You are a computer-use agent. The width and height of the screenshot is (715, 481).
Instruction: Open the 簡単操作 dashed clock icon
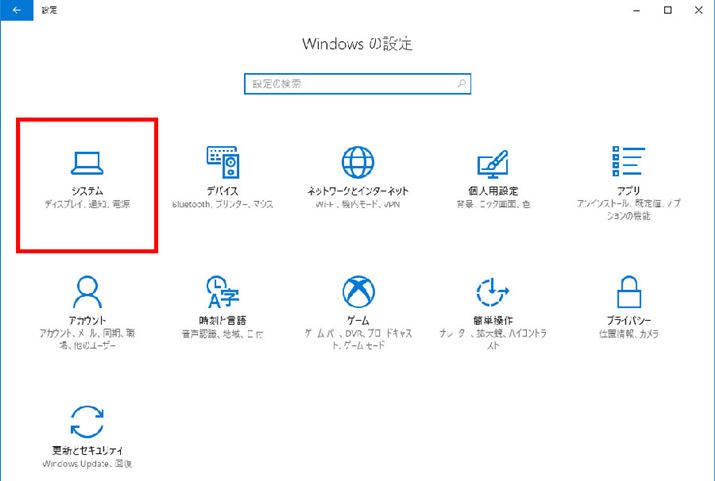coord(493,292)
